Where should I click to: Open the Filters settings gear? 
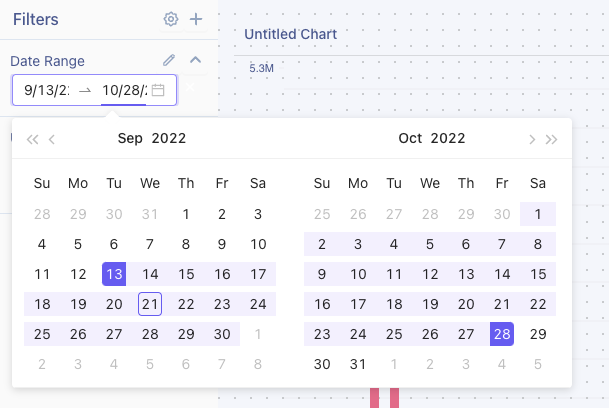click(171, 19)
